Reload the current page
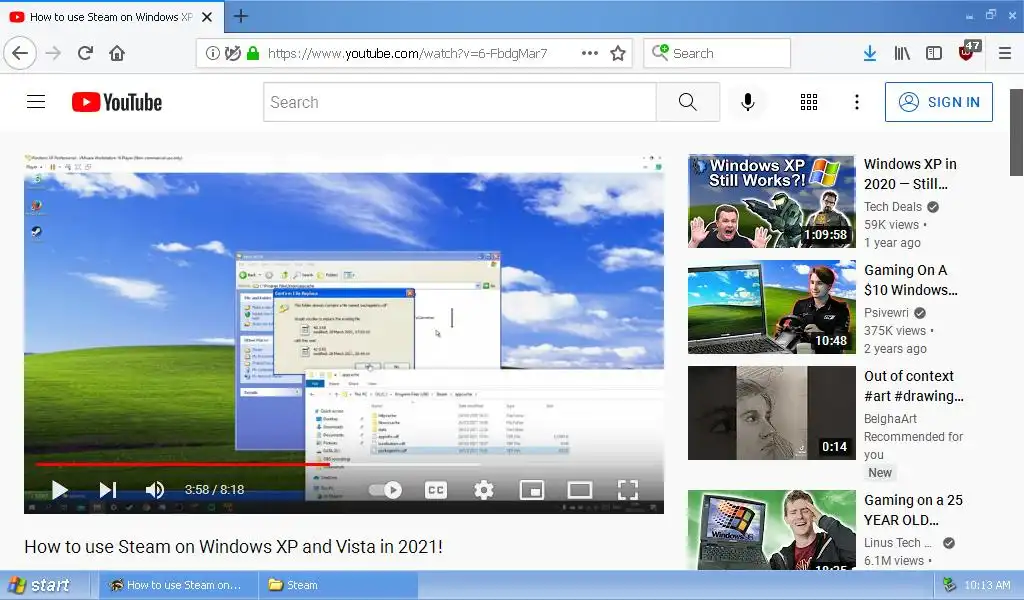The height and width of the screenshot is (600, 1024). pyautogui.click(x=86, y=53)
